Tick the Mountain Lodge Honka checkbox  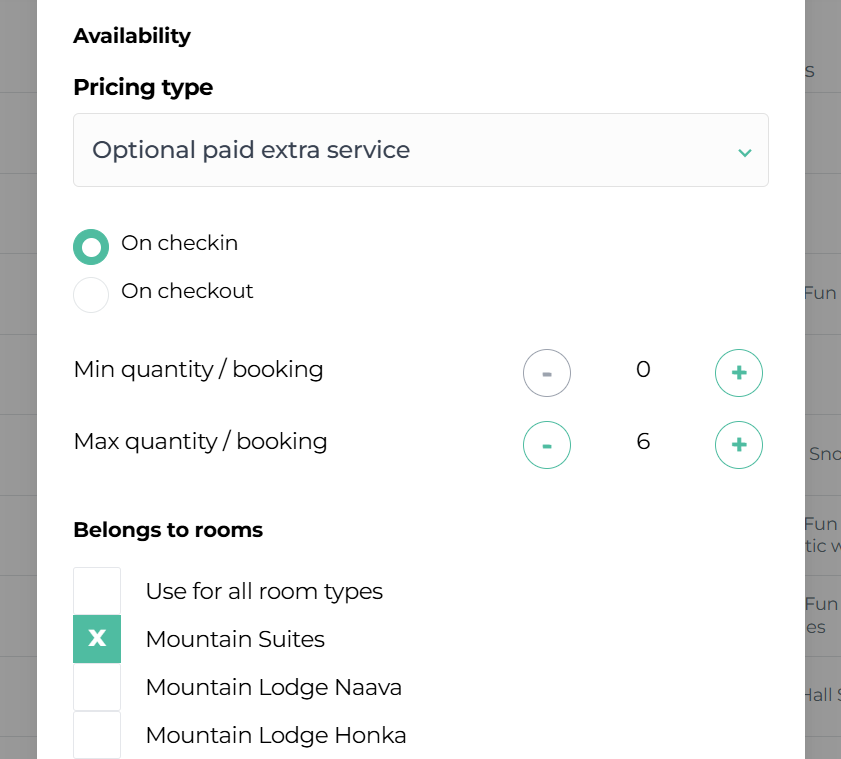(x=97, y=735)
